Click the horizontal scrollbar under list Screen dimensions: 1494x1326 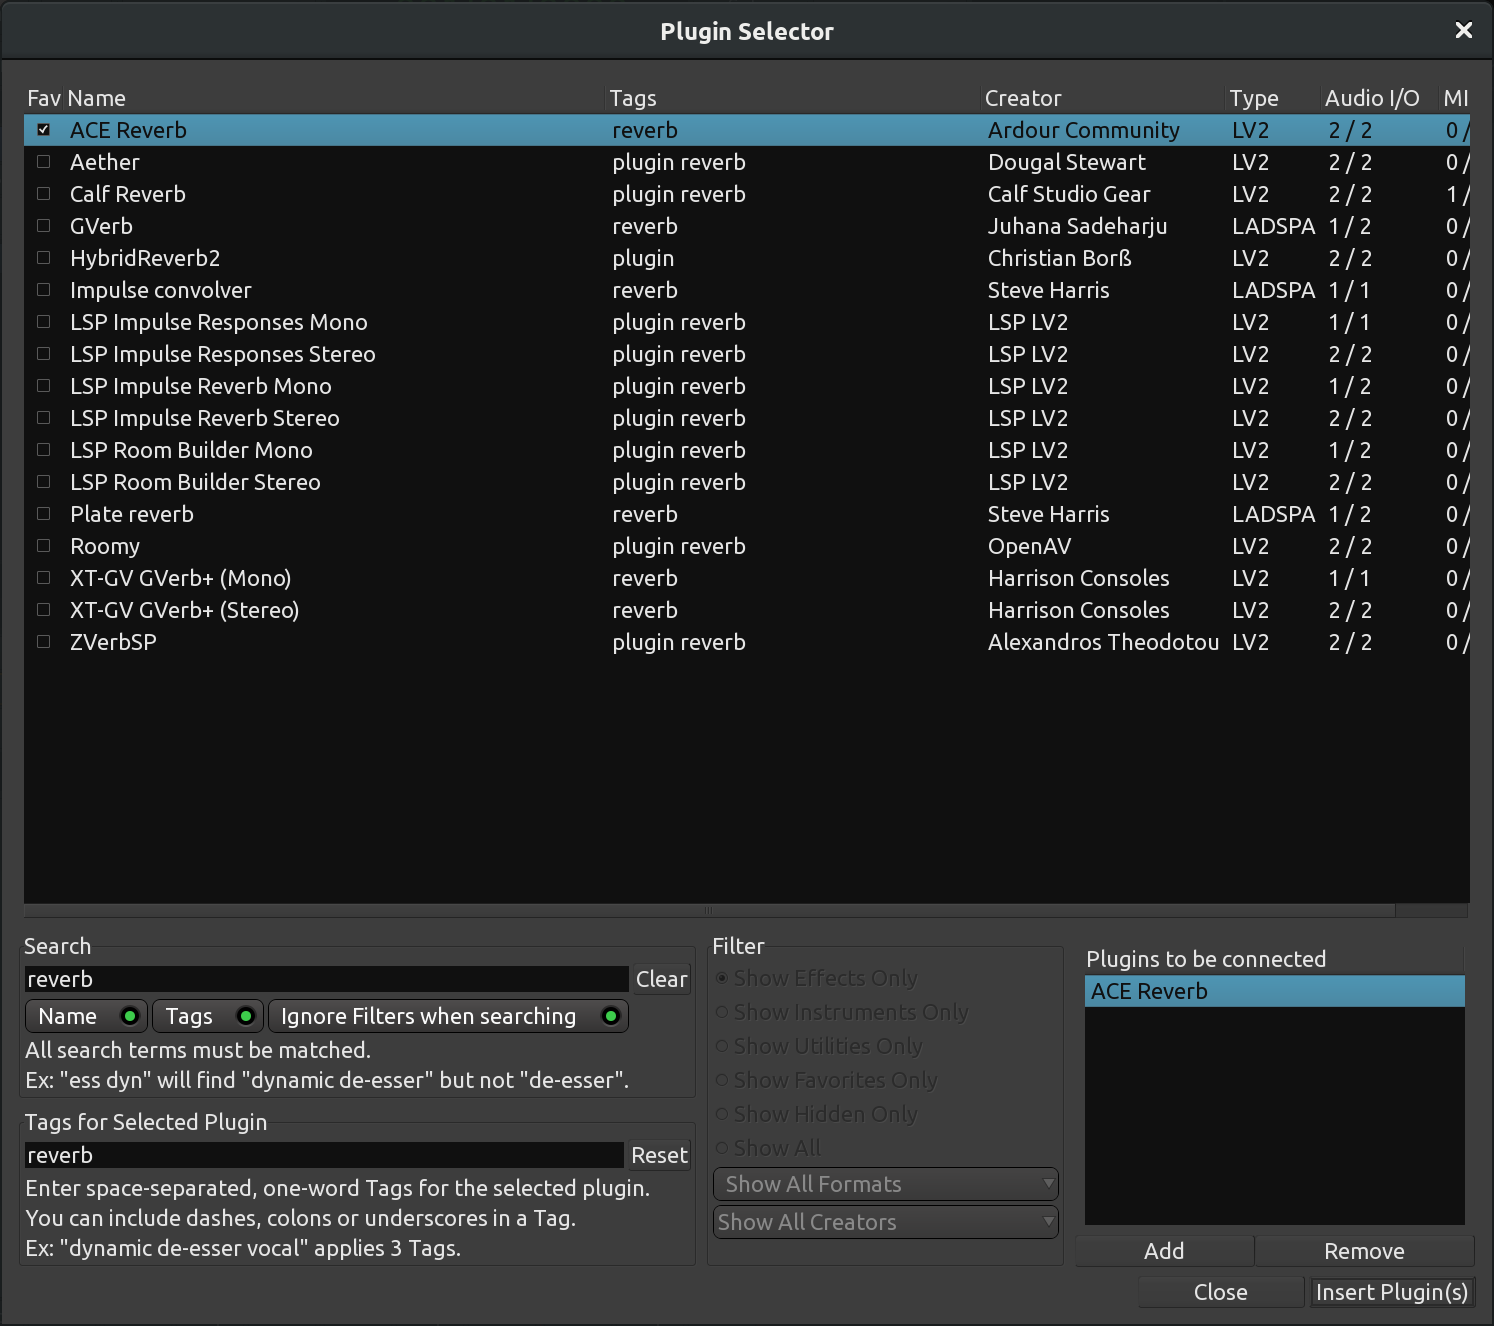coord(710,911)
